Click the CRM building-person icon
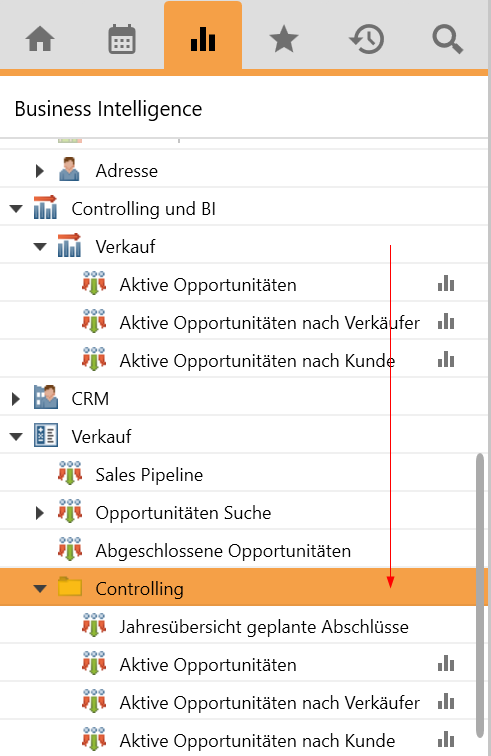Viewport: 491px width, 756px height. [x=46, y=397]
